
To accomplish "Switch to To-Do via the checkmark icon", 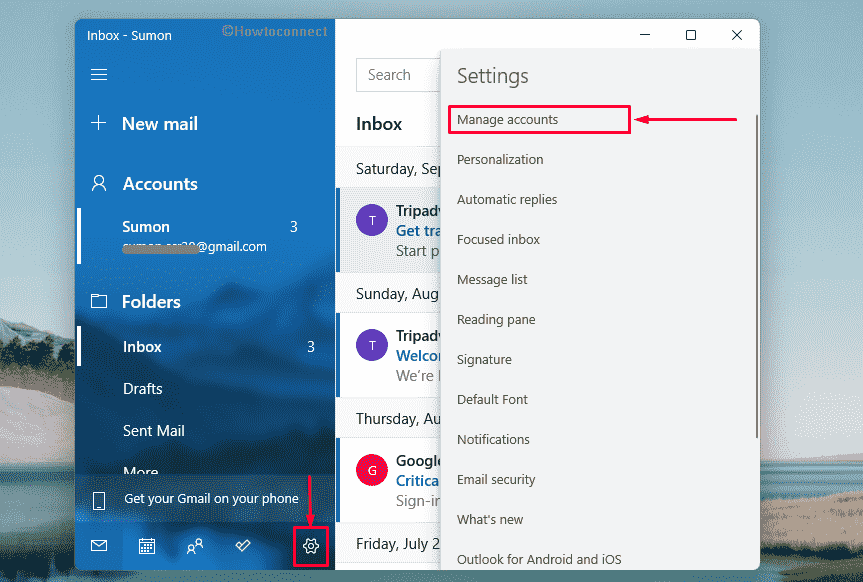I will pos(242,546).
